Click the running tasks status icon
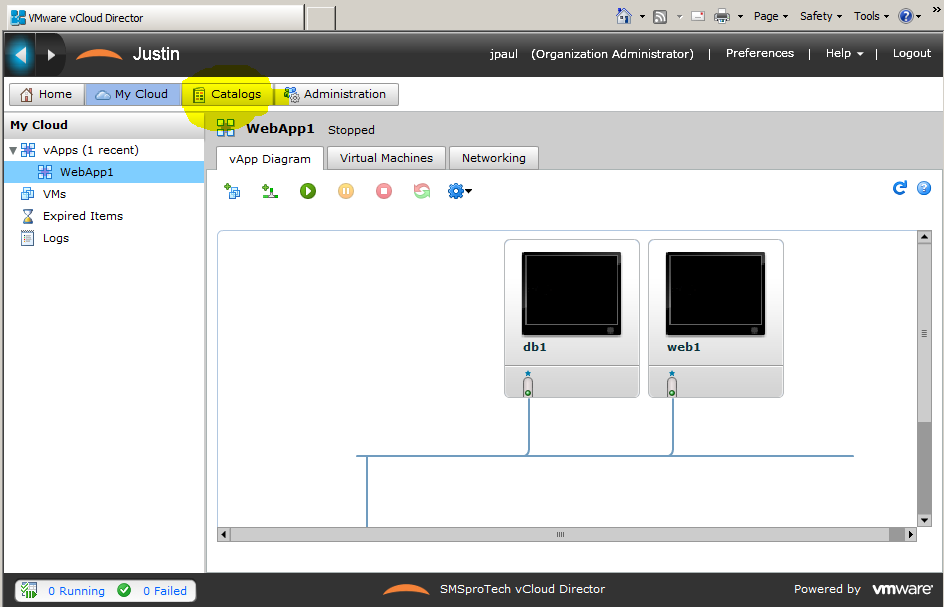The width and height of the screenshot is (944, 607). [x=29, y=590]
